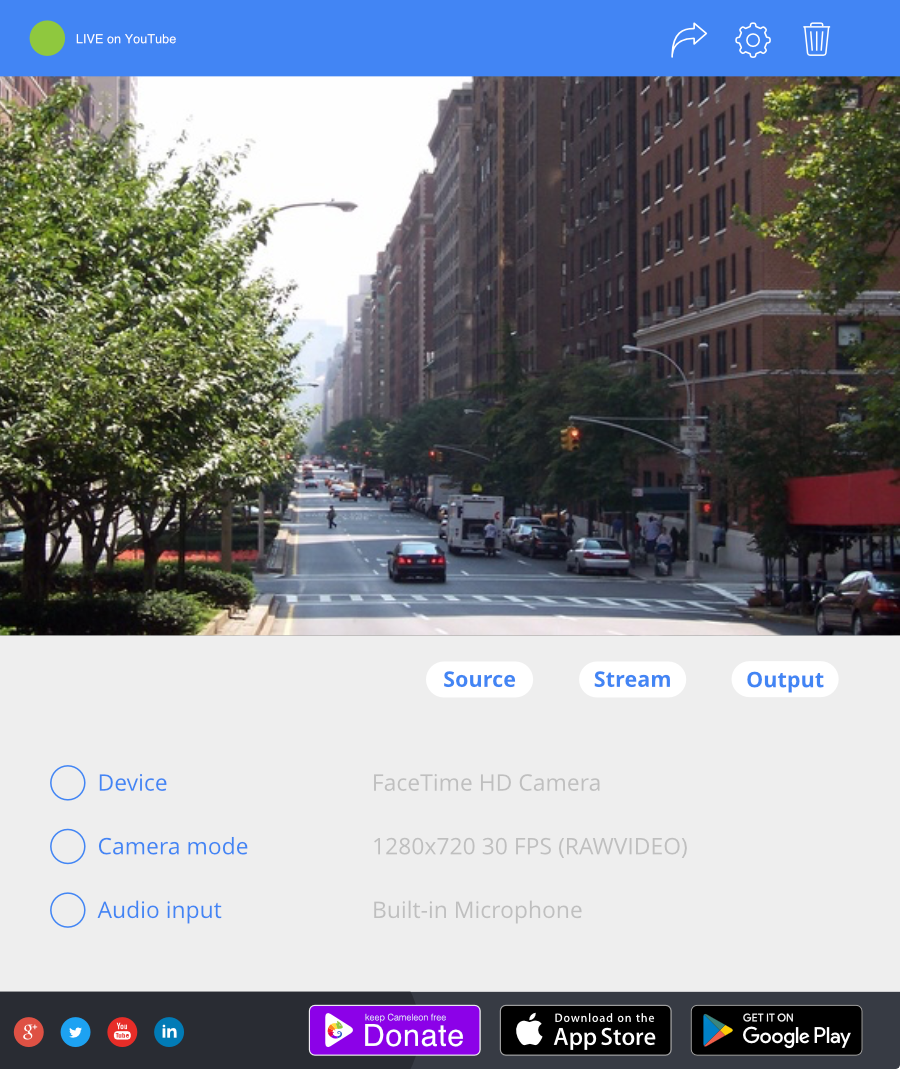The height and width of the screenshot is (1069, 900).
Task: Open the YouTube social icon
Action: (x=122, y=1032)
